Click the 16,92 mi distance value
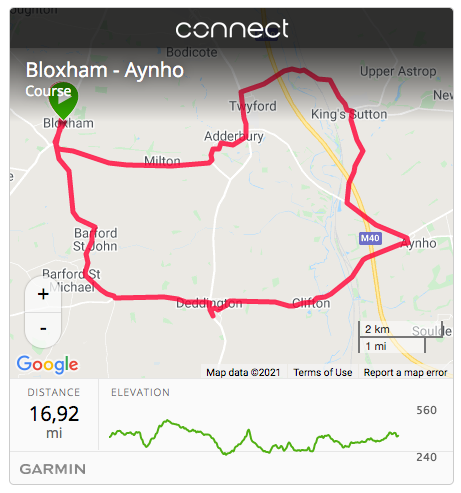This screenshot has width=461, height=493. click(x=54, y=421)
